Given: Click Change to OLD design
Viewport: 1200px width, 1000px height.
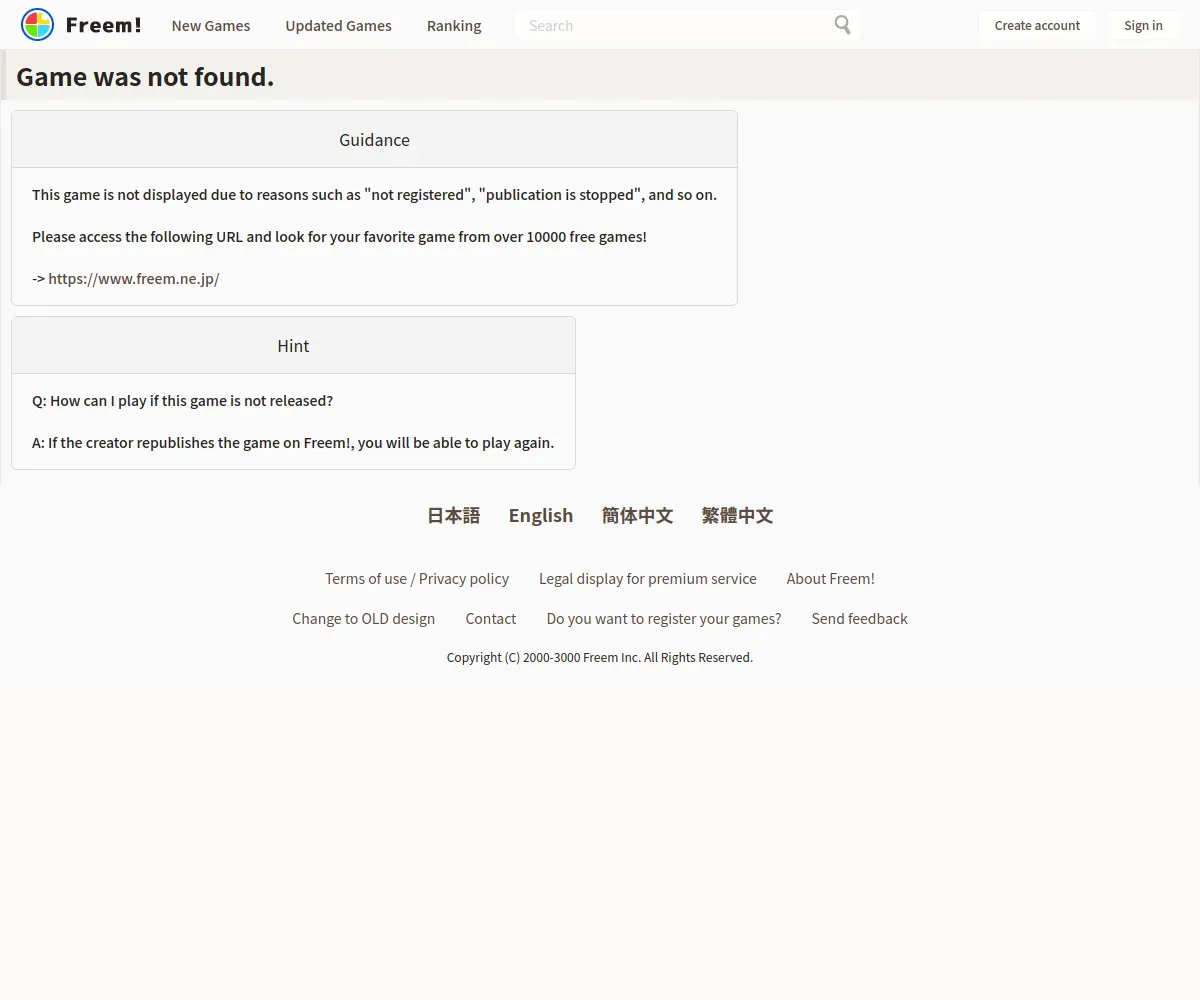Looking at the screenshot, I should [363, 619].
